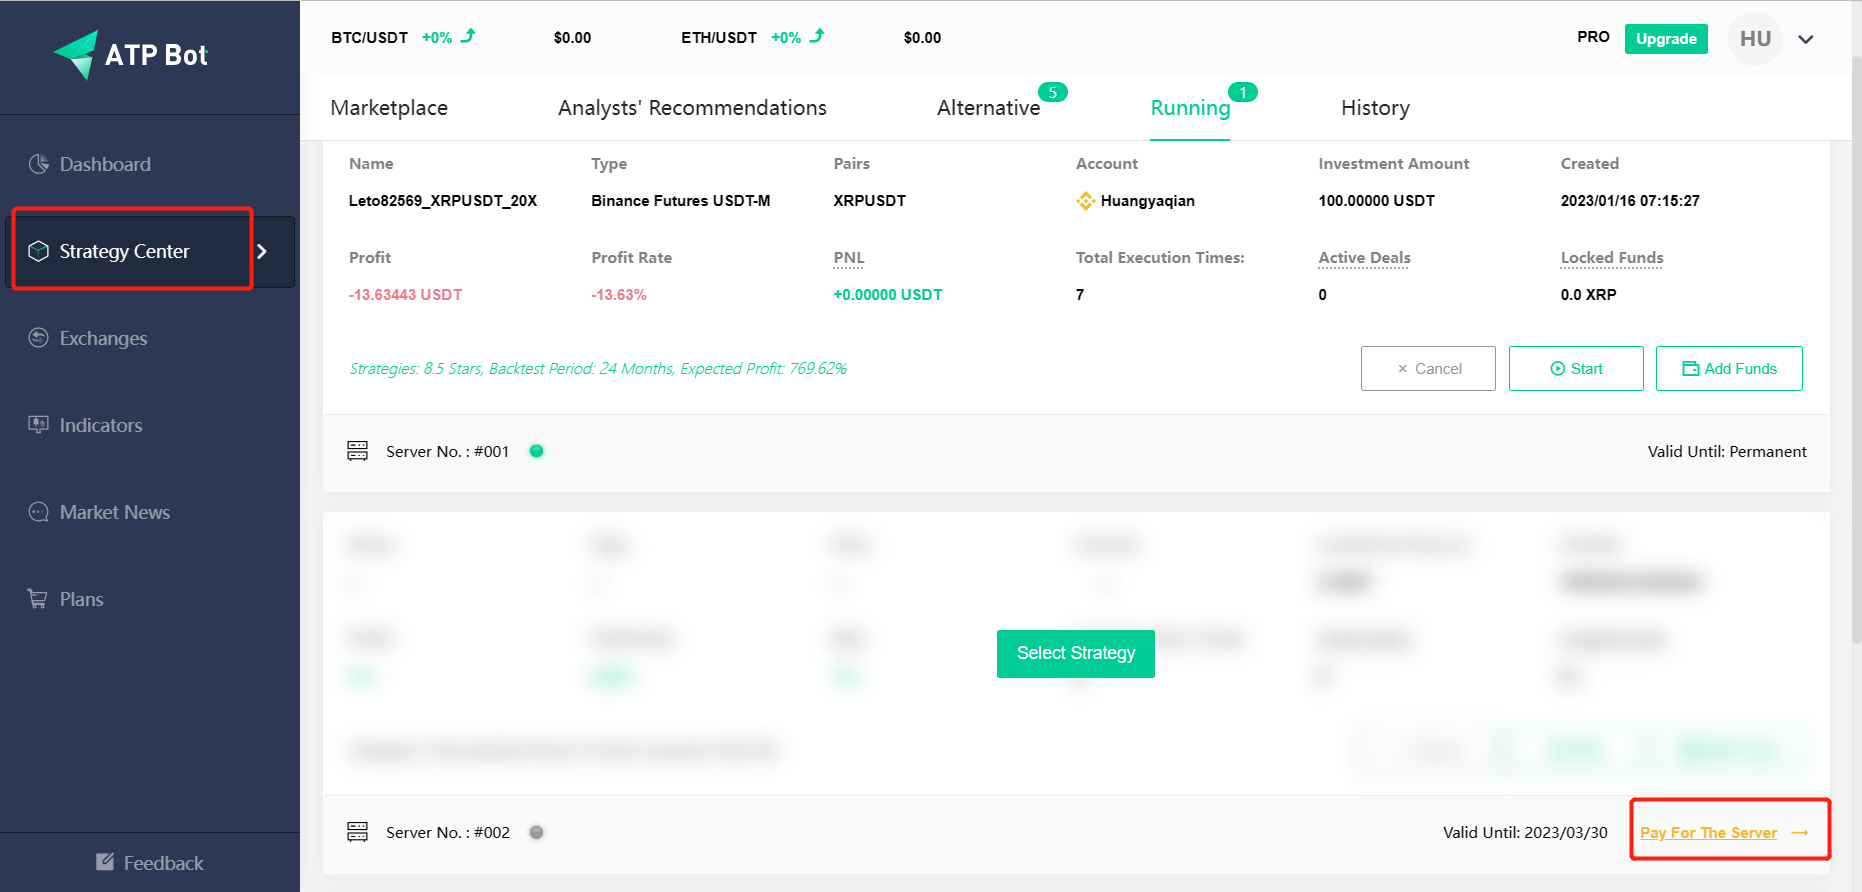Click strategy name Leto82569_XRPUSDT_20X
The image size is (1862, 892).
pyautogui.click(x=443, y=201)
